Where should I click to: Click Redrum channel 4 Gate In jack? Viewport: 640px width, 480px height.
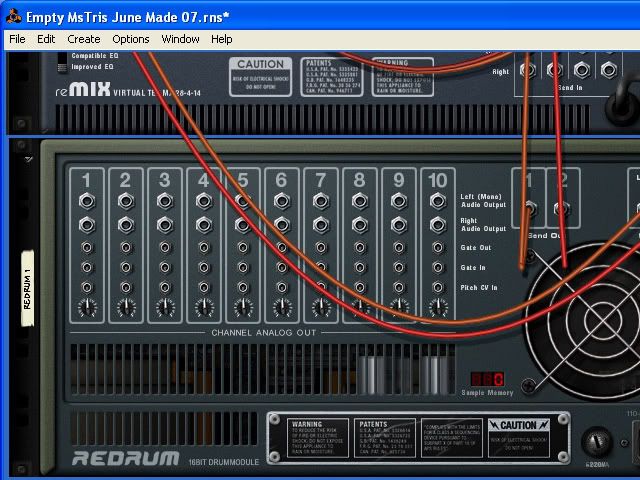[204, 267]
